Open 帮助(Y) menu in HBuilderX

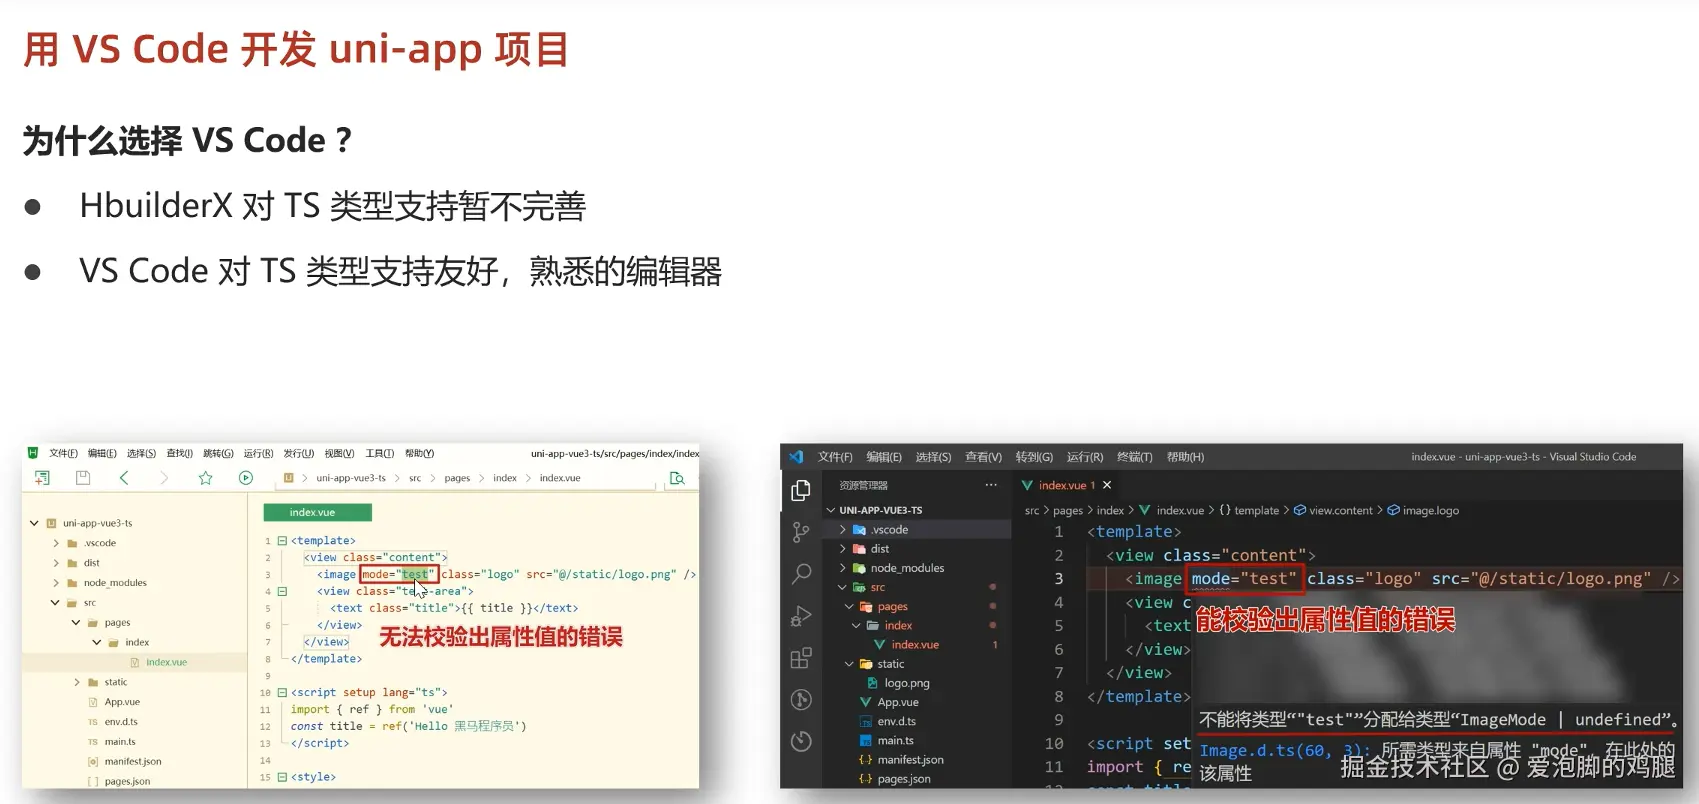click(419, 453)
